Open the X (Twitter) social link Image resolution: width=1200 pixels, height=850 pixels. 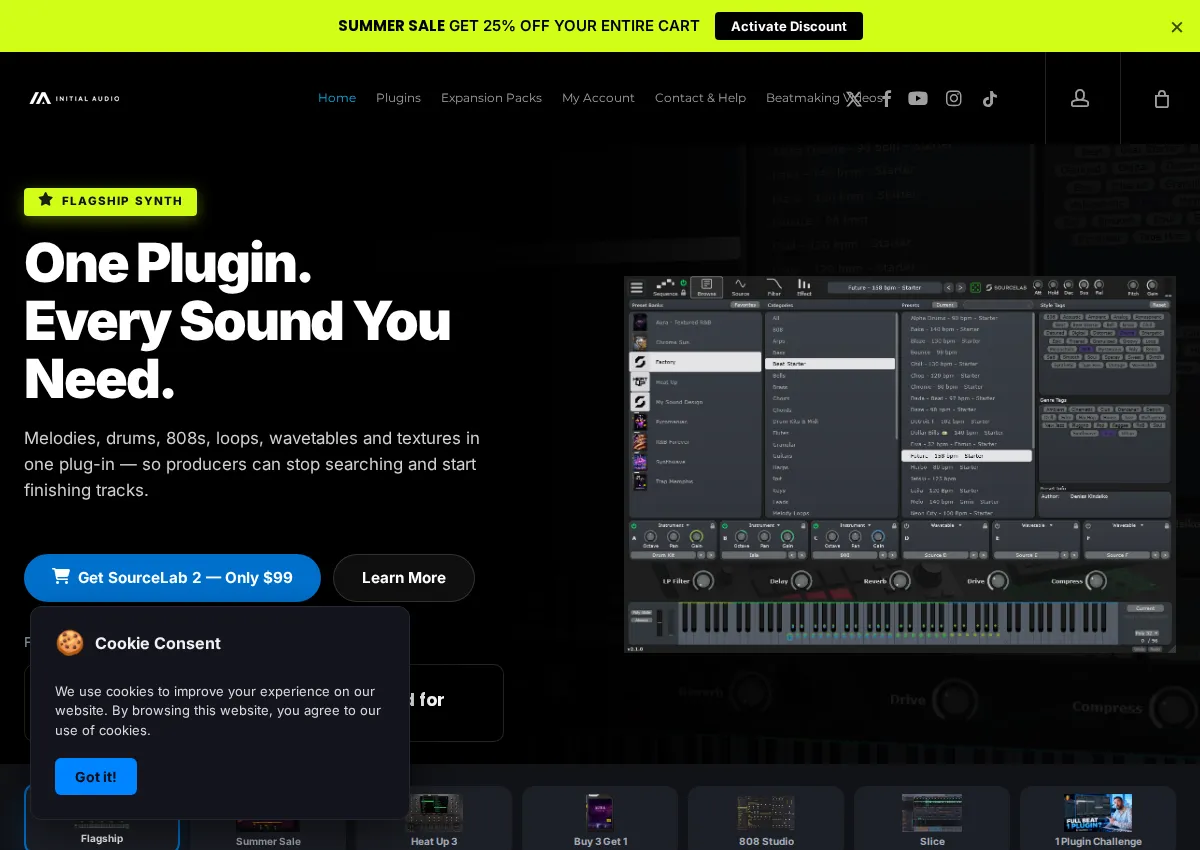[x=853, y=98]
